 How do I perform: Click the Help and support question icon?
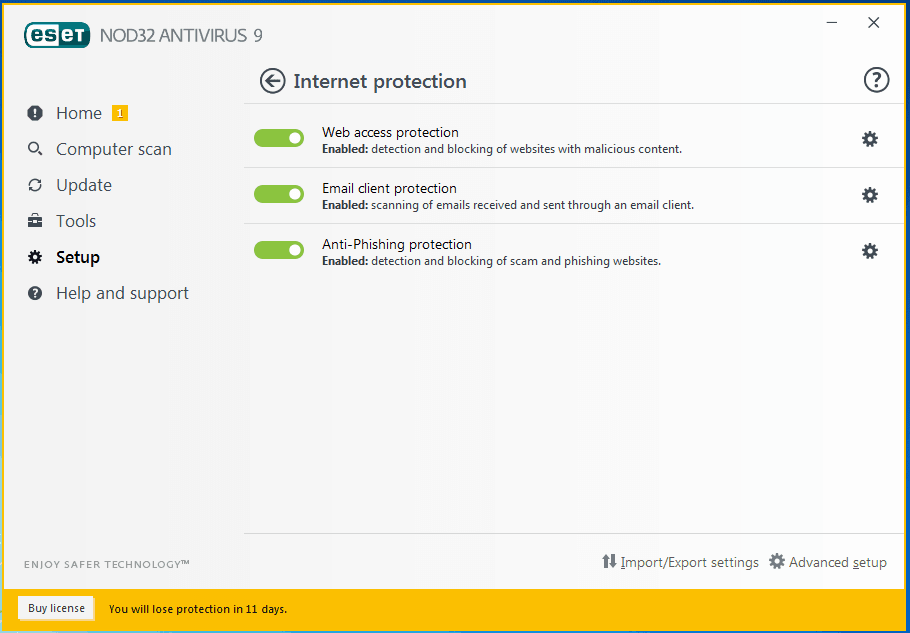[35, 293]
